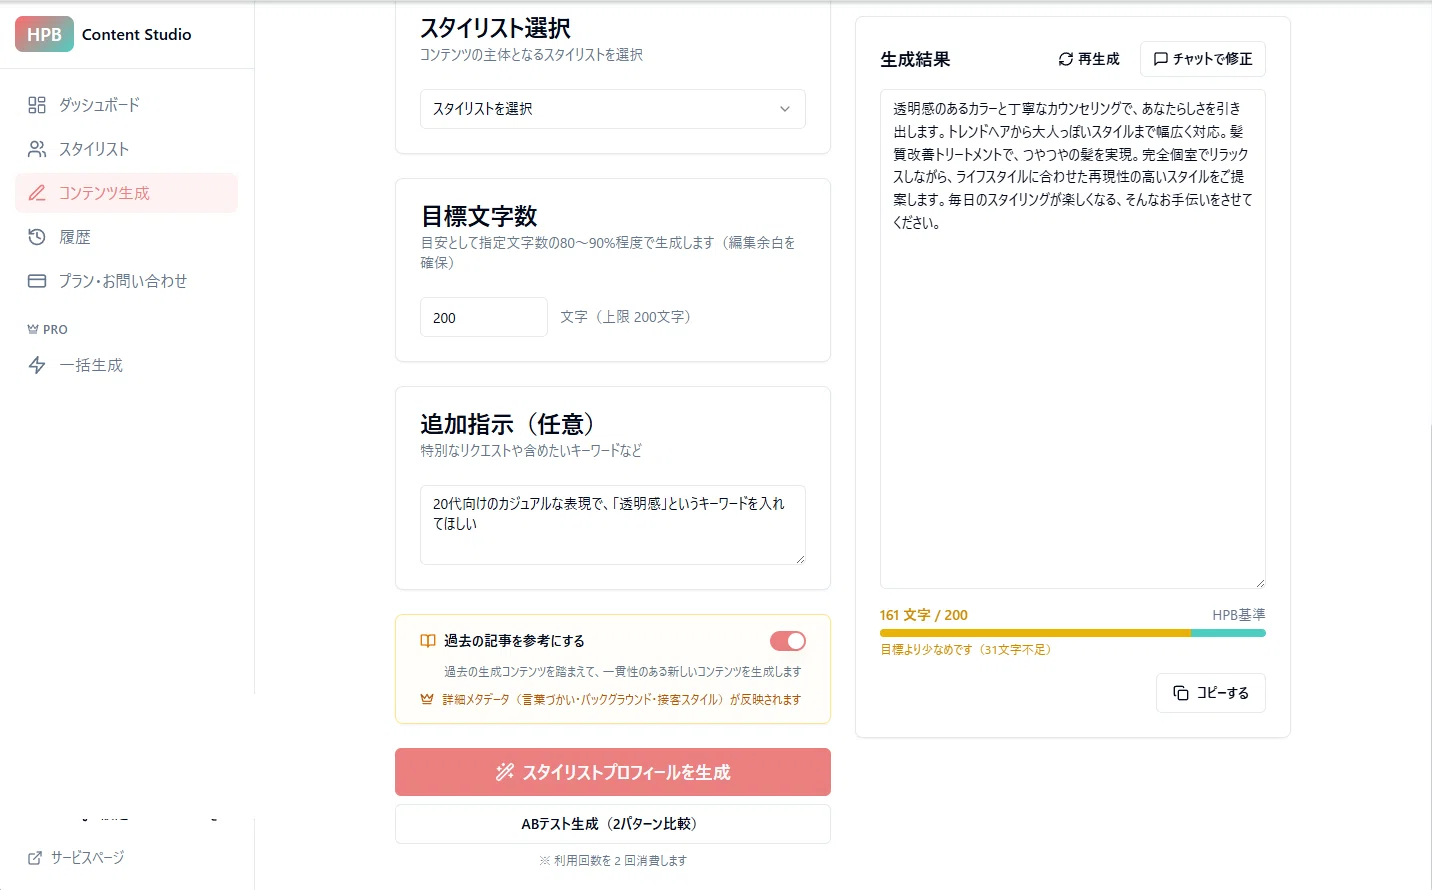
Task: Click the スタイリスト選択 heading
Action: click(496, 28)
